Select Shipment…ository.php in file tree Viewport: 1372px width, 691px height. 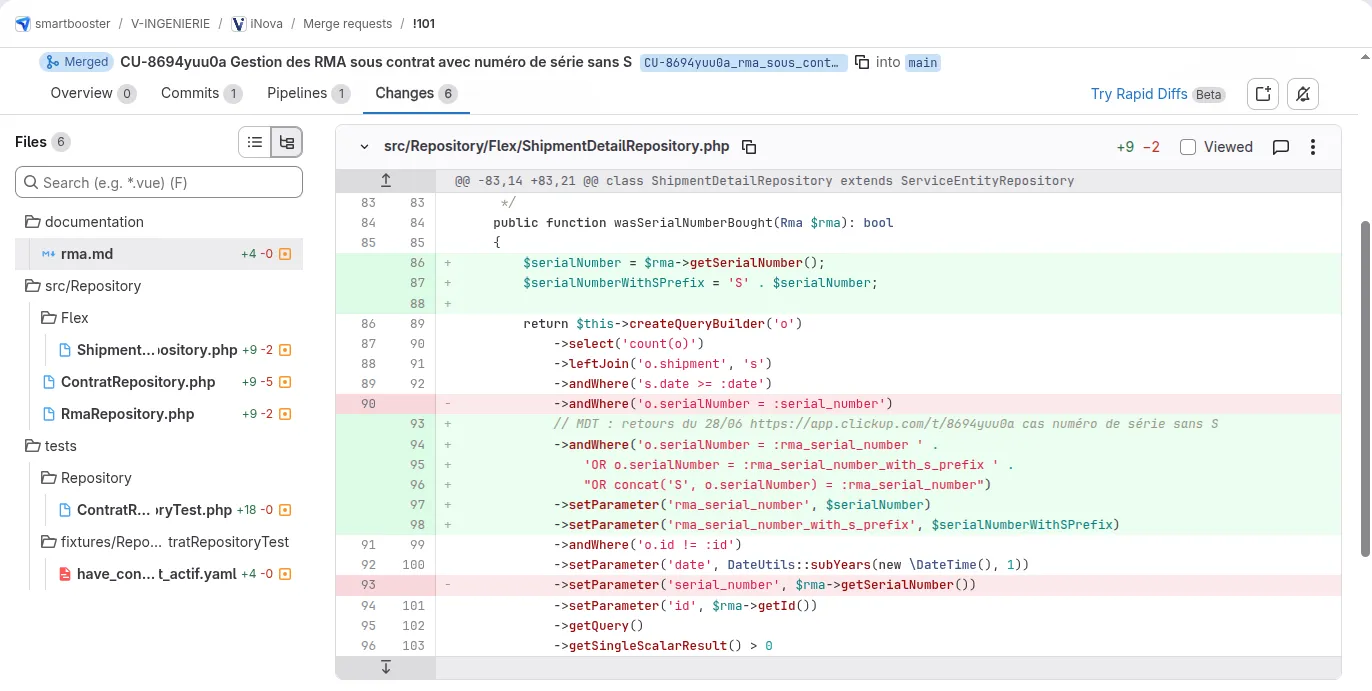159,350
